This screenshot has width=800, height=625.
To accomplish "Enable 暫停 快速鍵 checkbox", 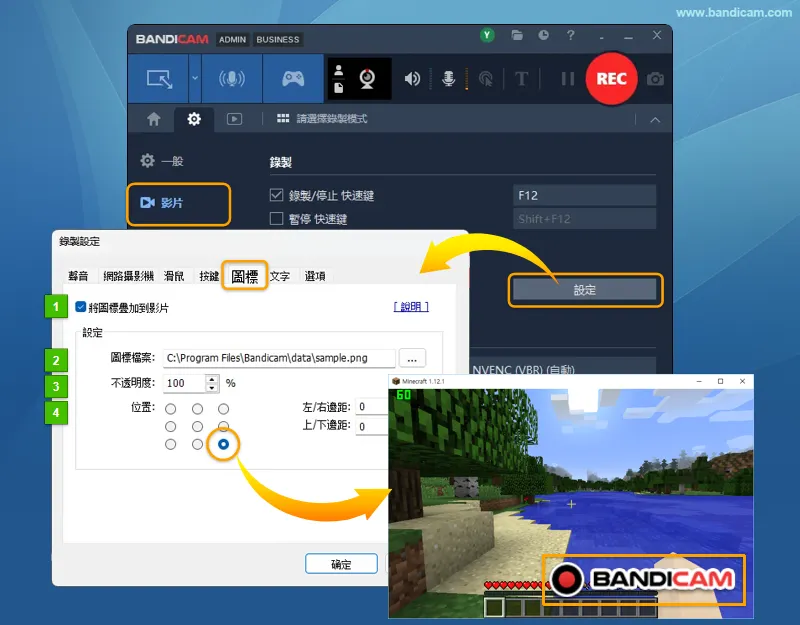I will [277, 218].
